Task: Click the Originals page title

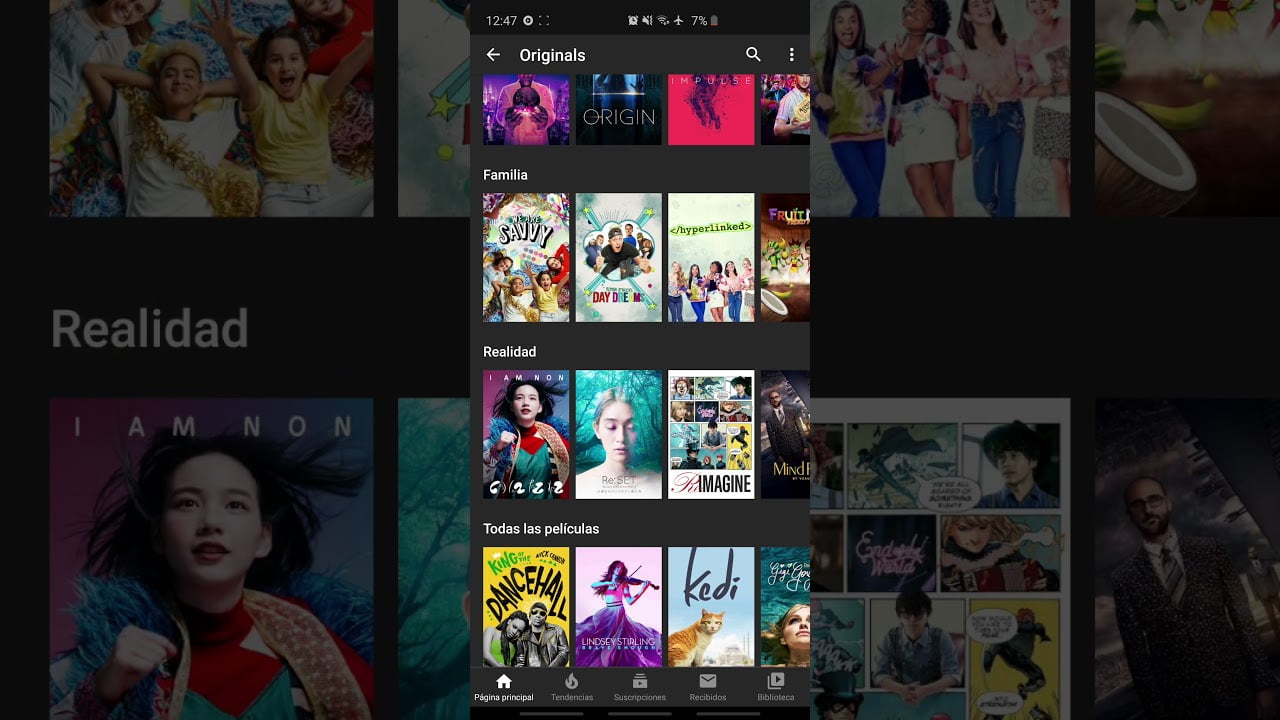Action: tap(552, 55)
